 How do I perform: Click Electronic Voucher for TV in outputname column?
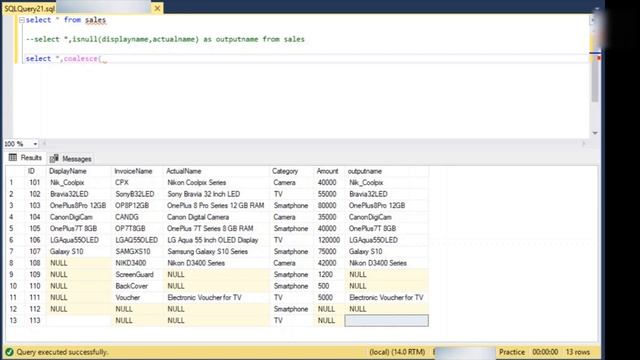point(387,298)
